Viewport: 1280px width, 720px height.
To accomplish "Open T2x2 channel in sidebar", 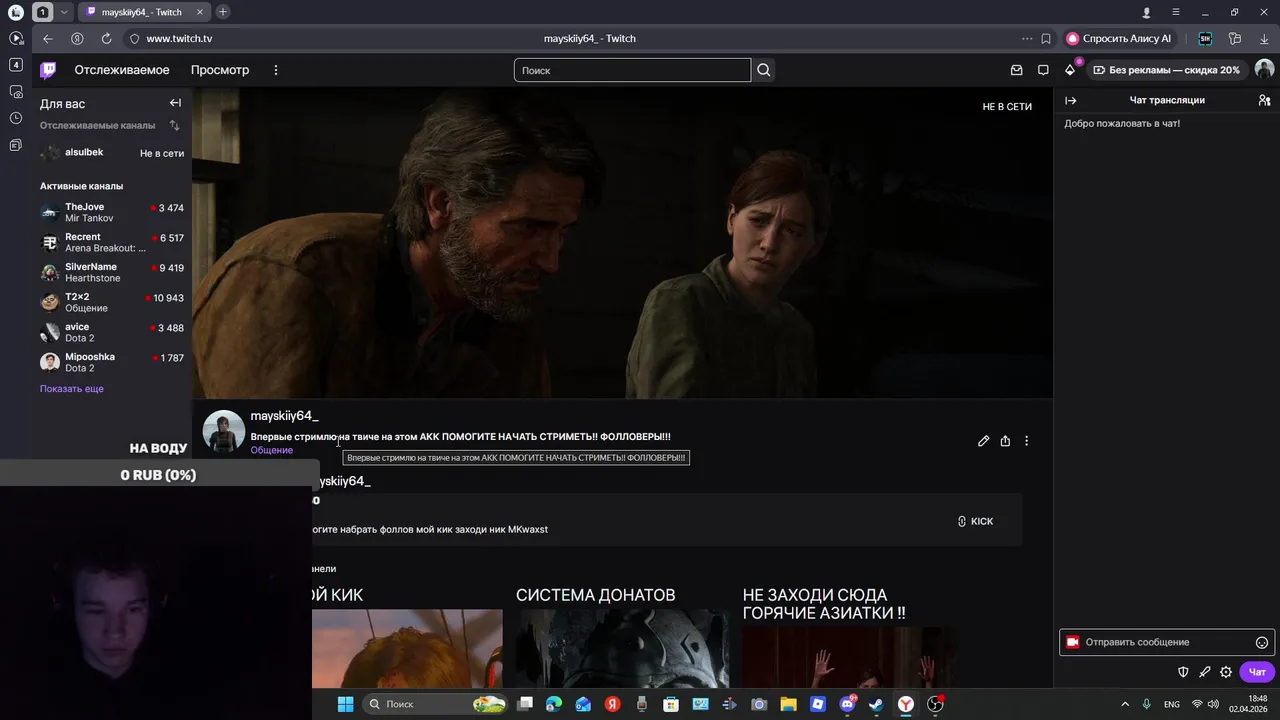I will pos(112,302).
